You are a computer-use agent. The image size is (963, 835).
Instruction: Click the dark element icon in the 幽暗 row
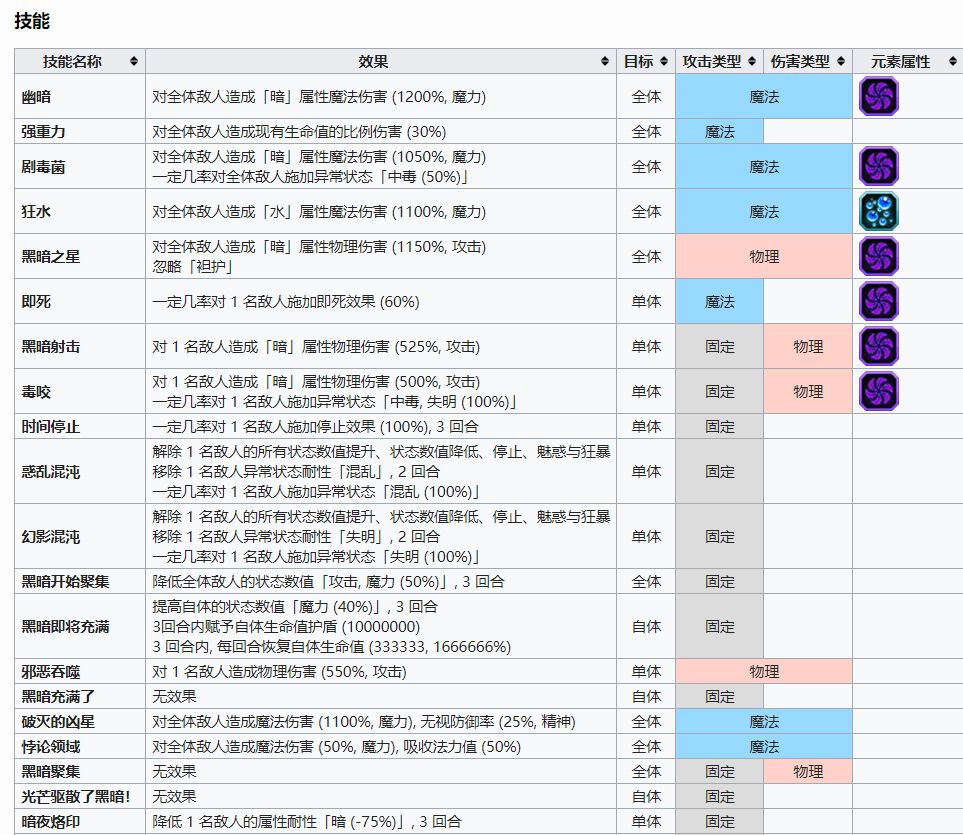click(x=879, y=97)
